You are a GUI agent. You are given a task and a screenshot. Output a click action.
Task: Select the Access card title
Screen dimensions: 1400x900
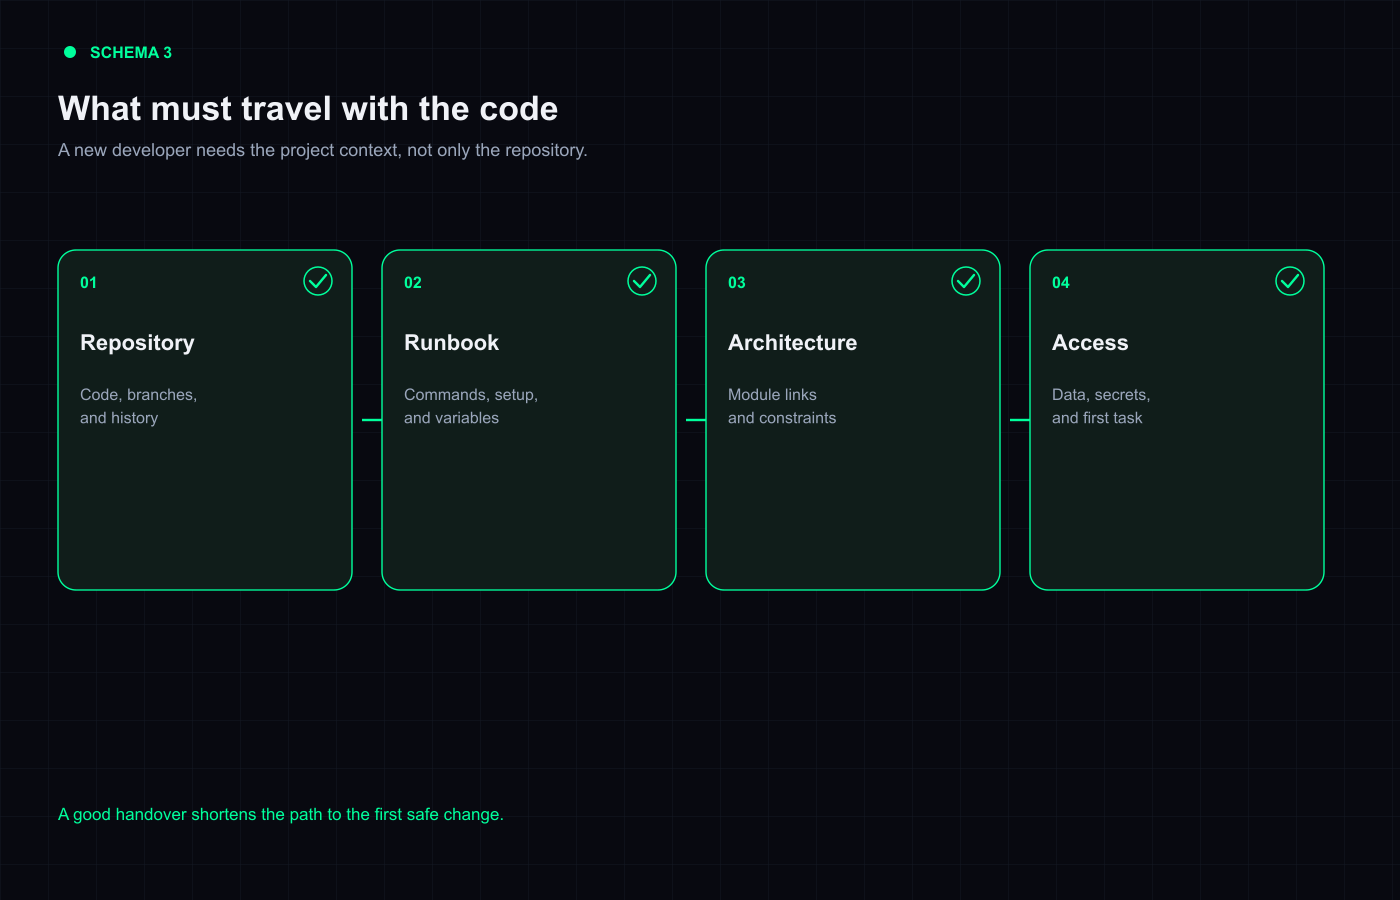click(1090, 343)
